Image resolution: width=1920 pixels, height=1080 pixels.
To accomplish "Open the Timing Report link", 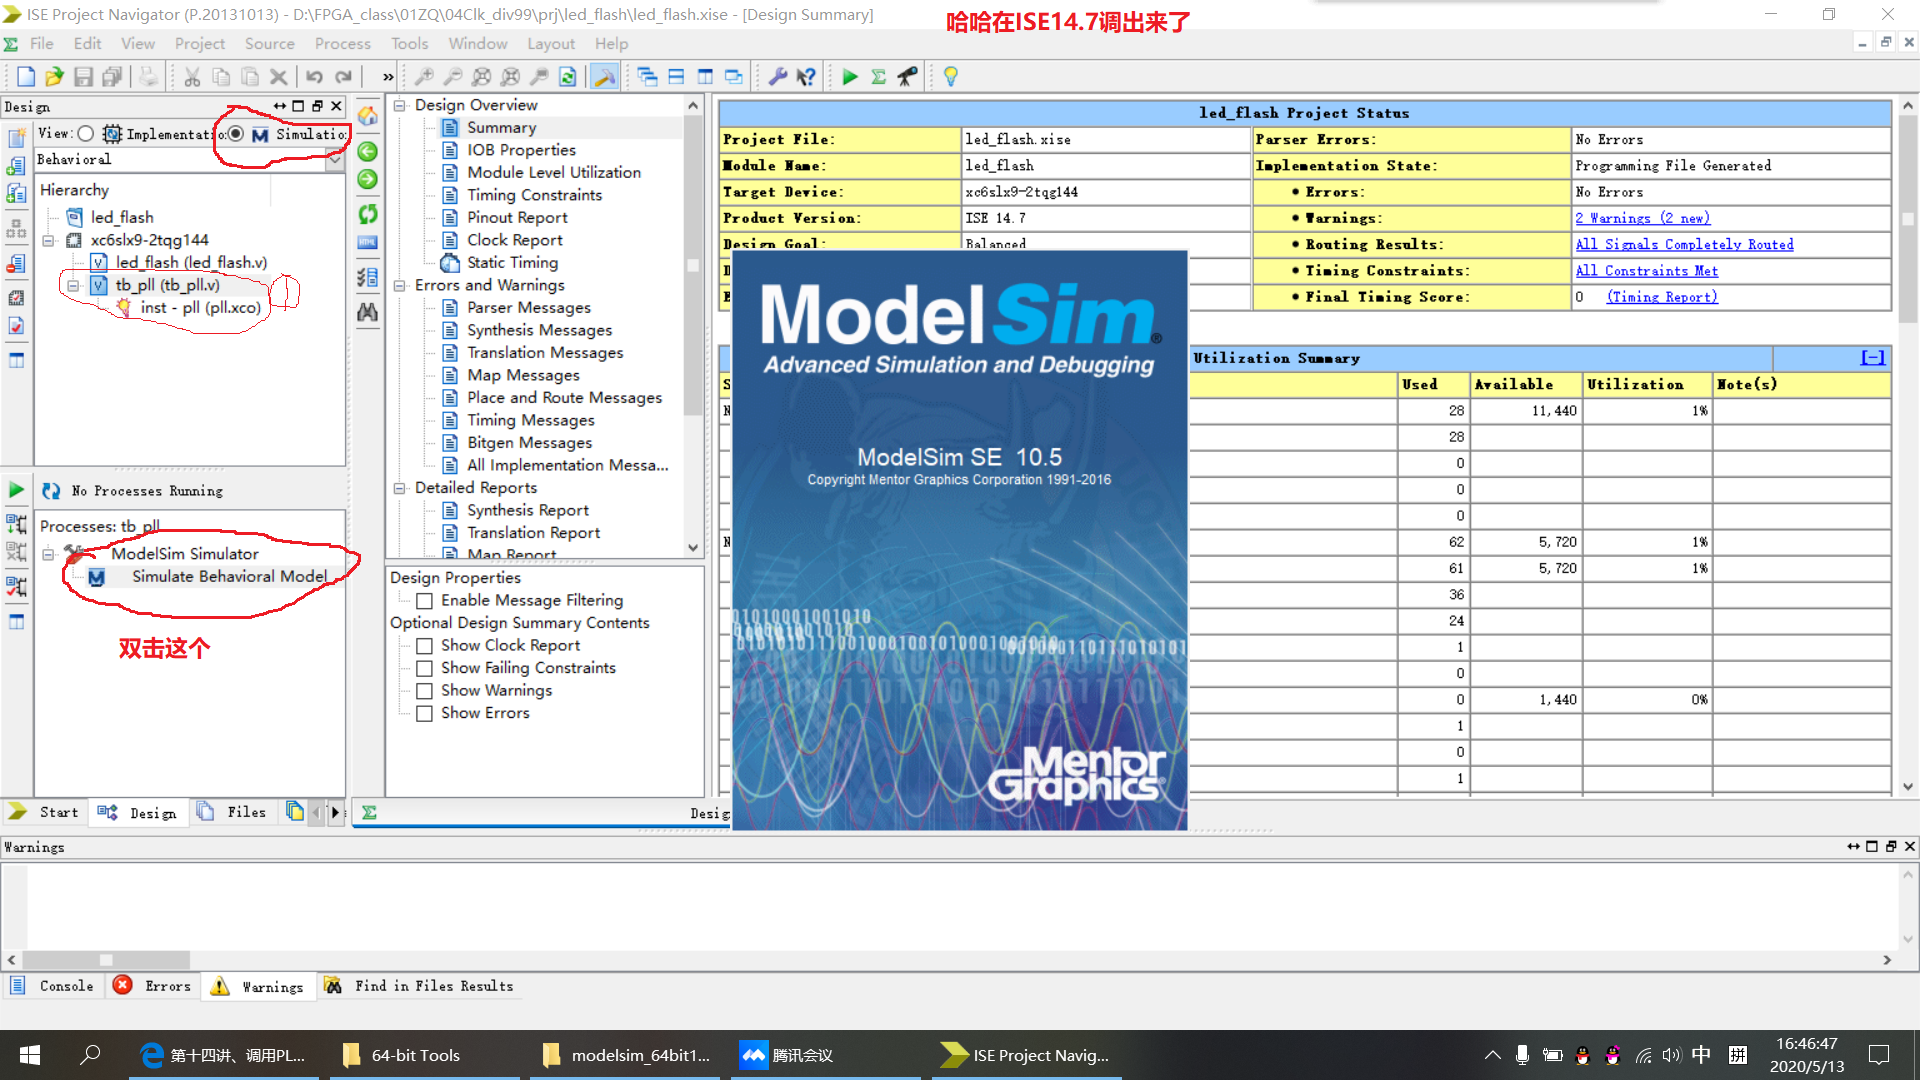I will point(1662,297).
